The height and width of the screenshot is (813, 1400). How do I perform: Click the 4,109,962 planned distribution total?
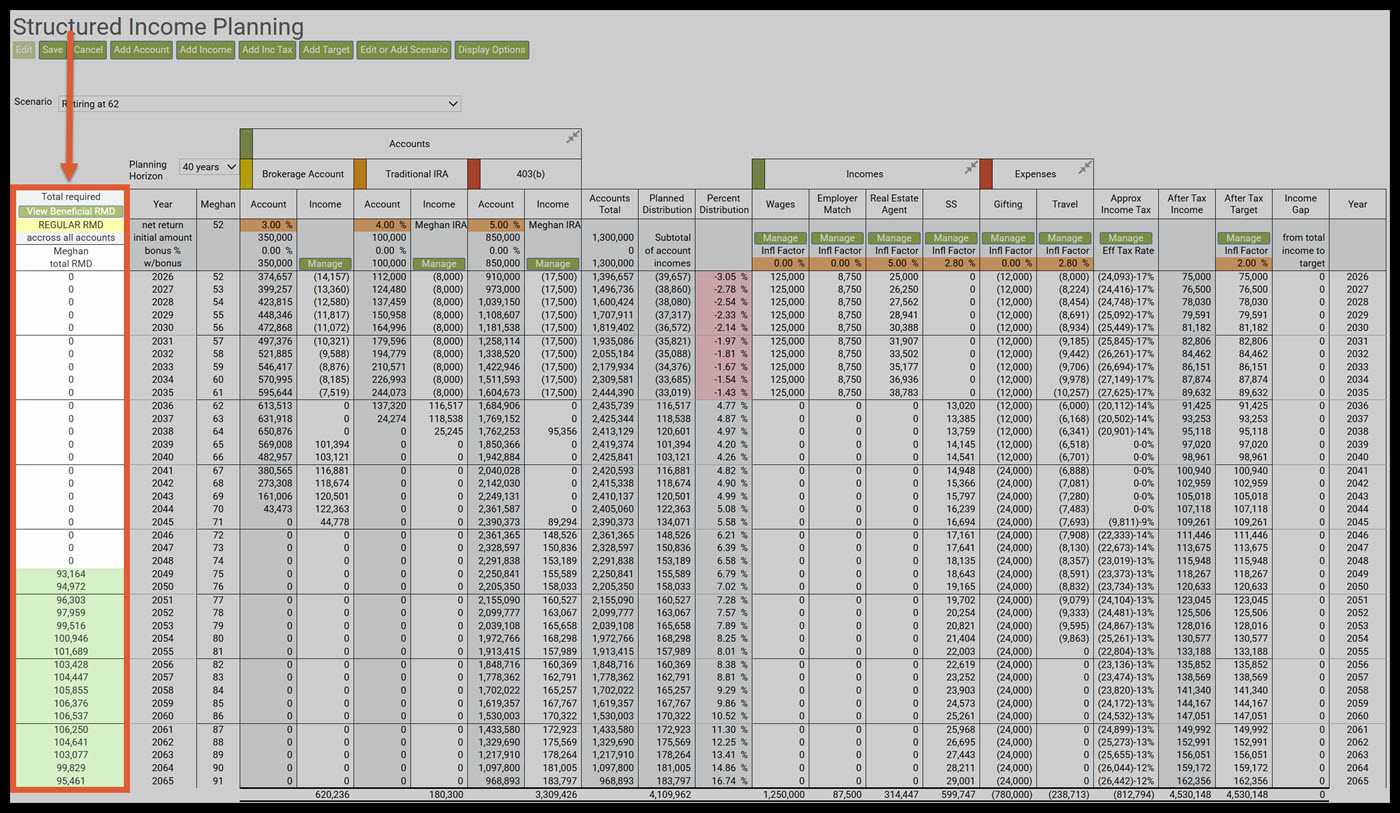click(670, 795)
